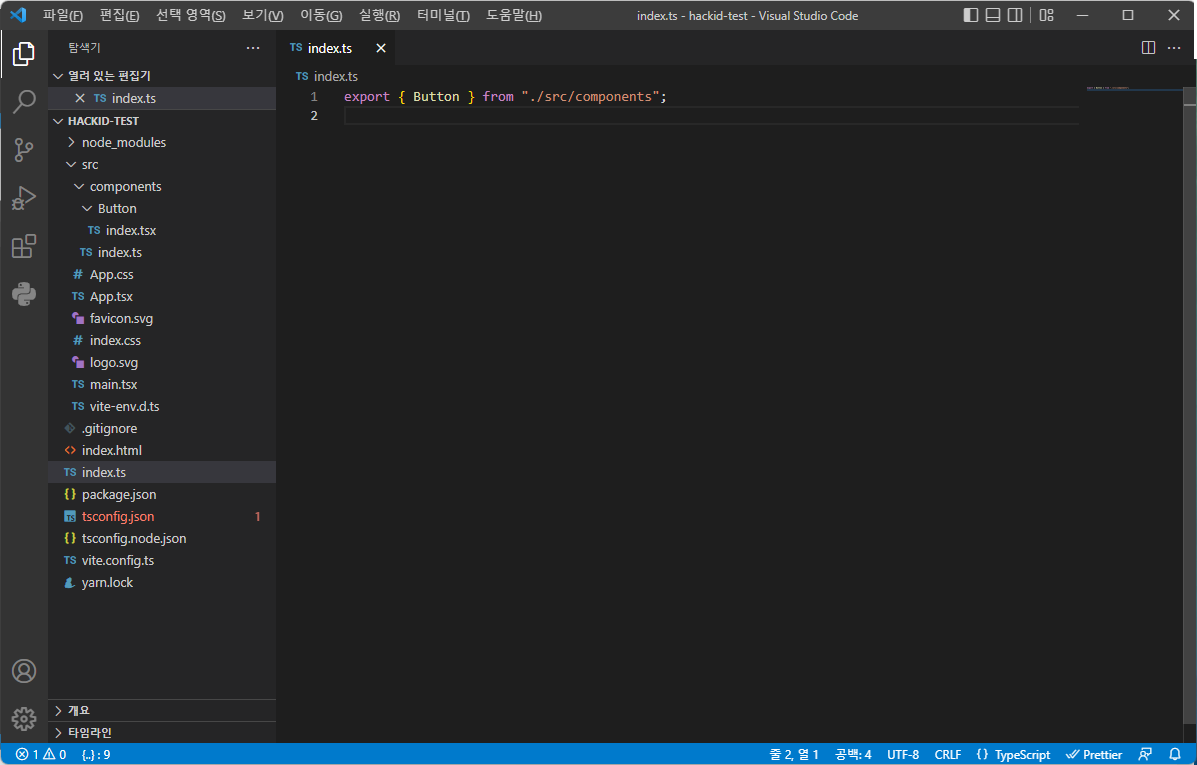Change CRLF end of line sequence
The width and height of the screenshot is (1197, 765).
[947, 754]
